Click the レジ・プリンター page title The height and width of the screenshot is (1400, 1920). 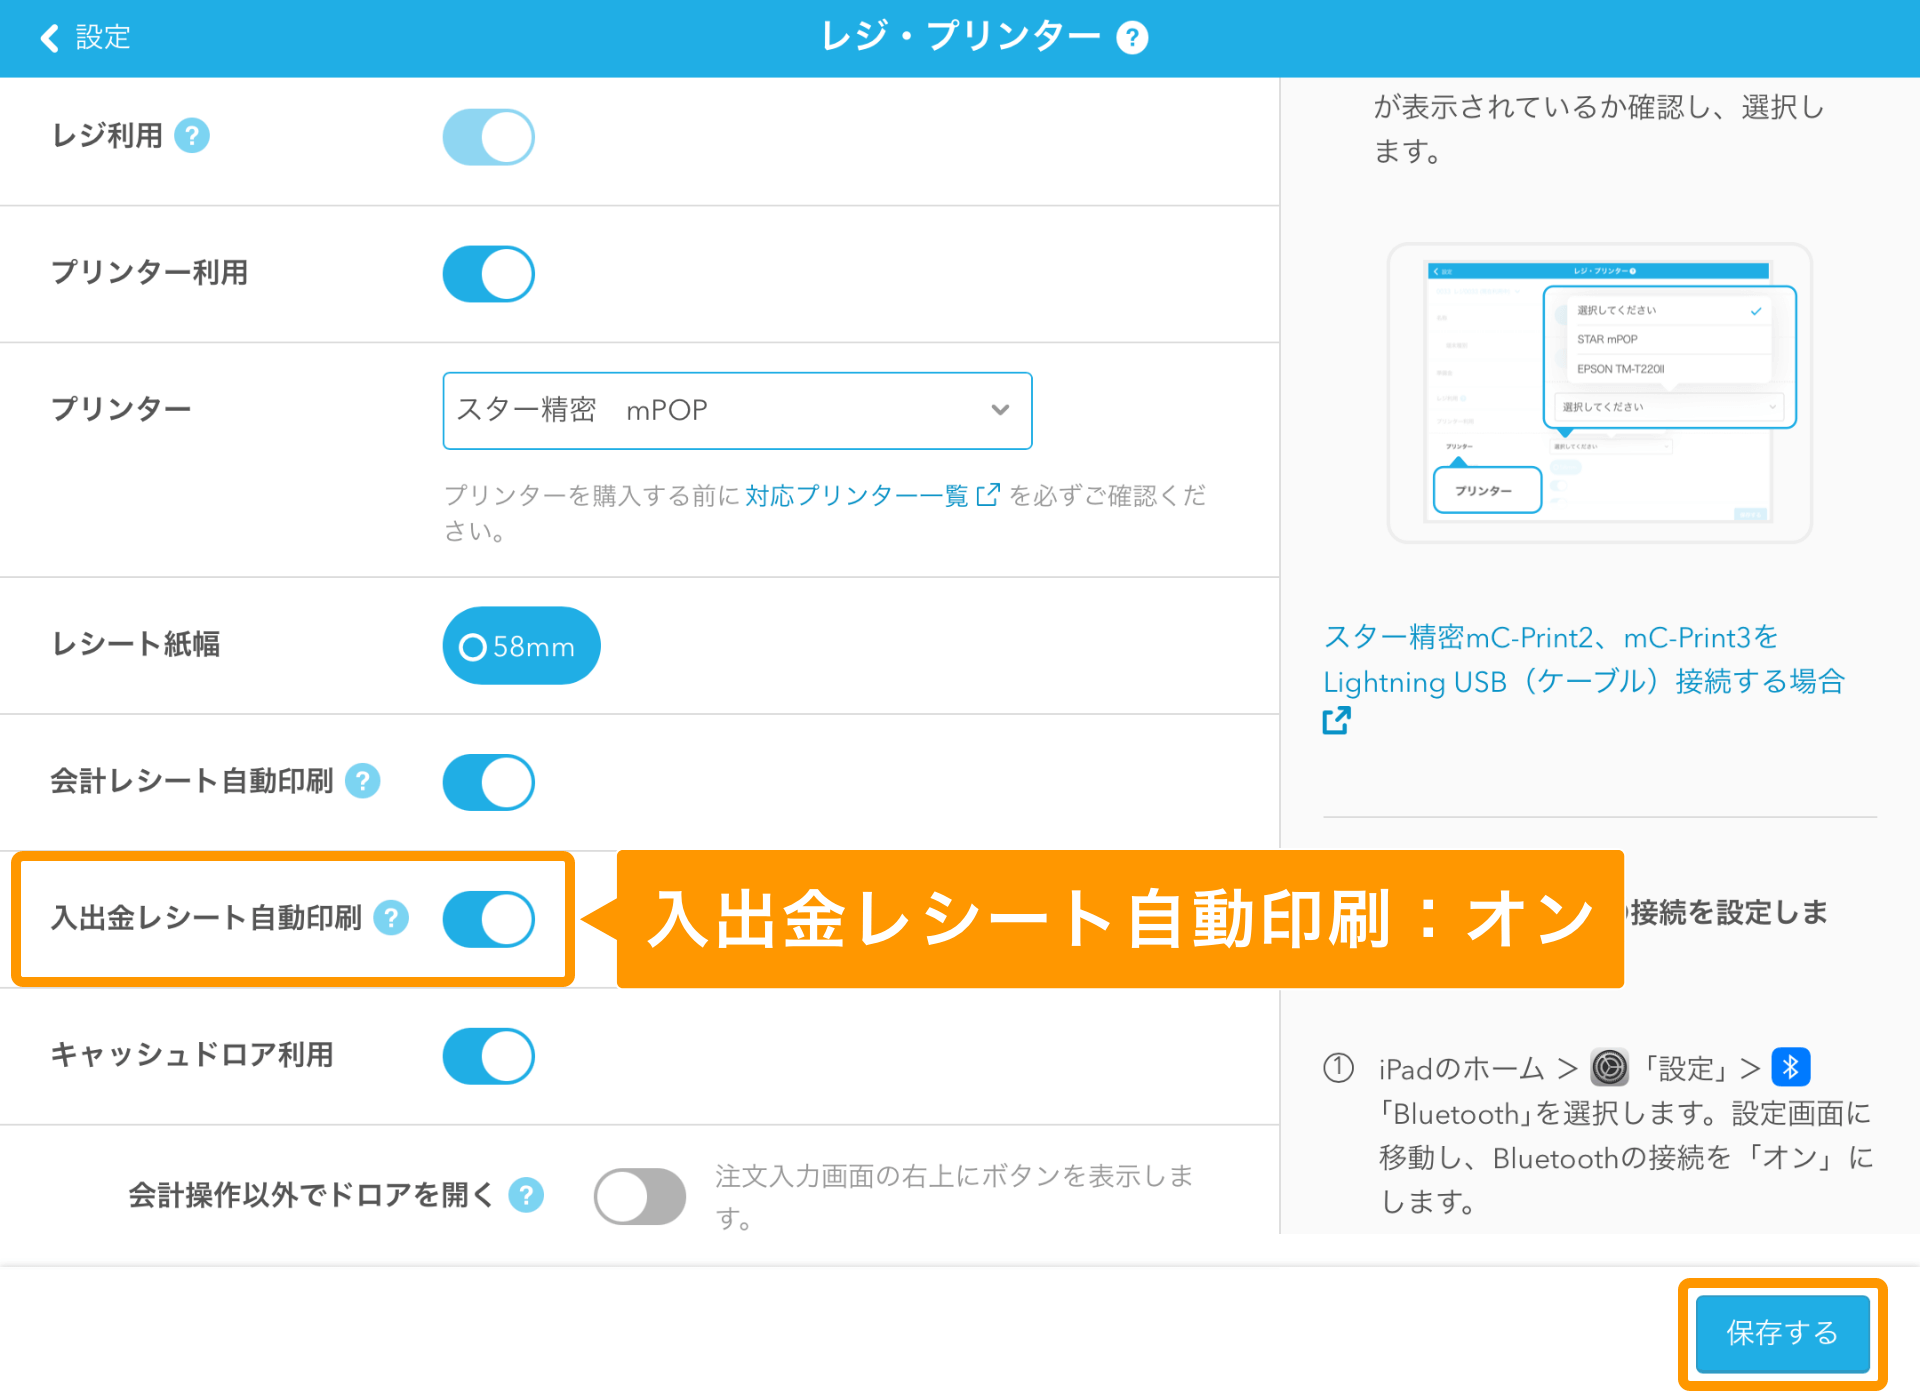click(x=960, y=37)
